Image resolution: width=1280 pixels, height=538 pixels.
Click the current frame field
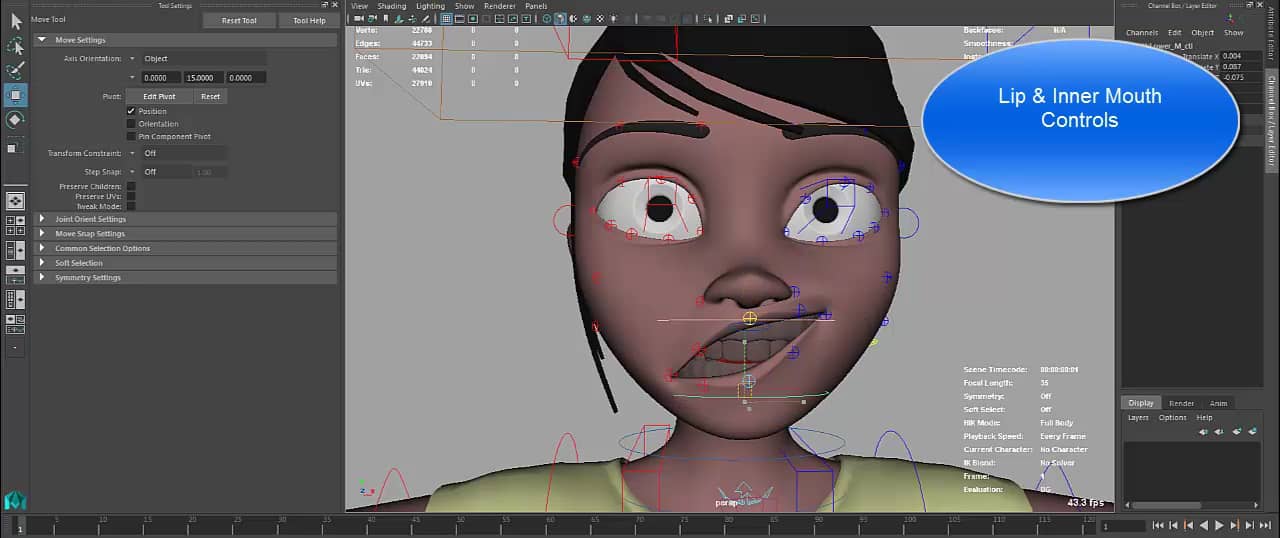point(1123,525)
